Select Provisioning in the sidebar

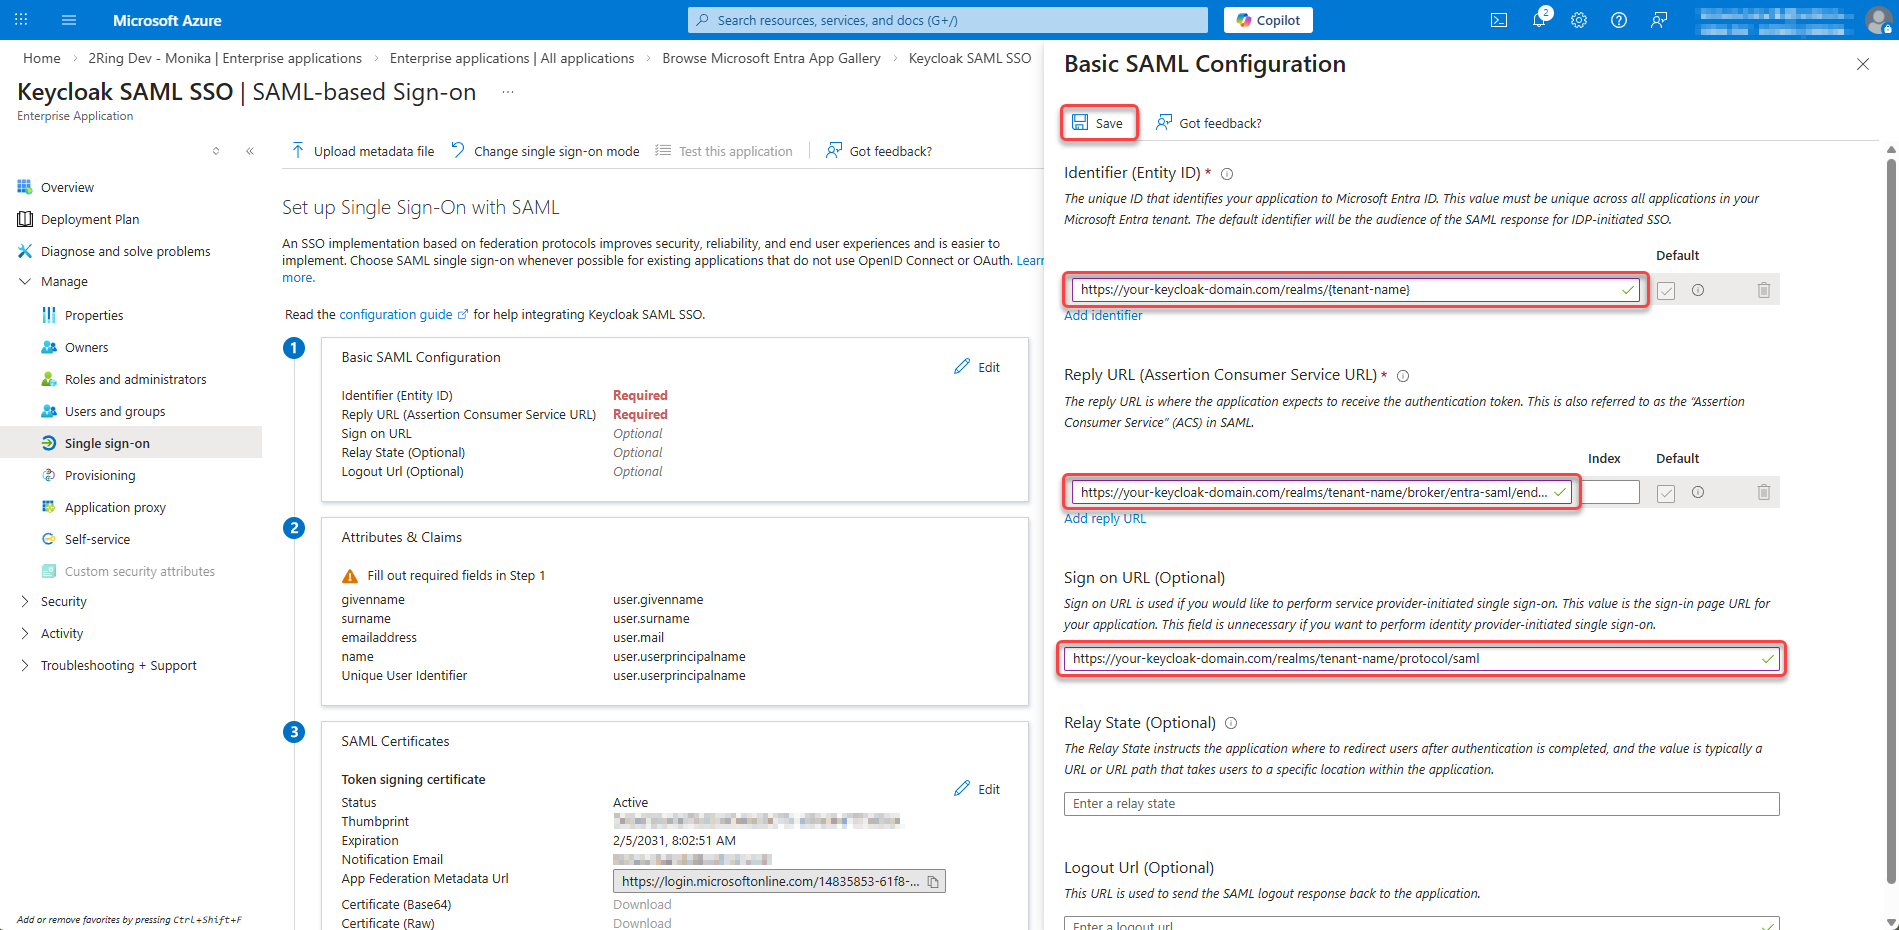pos(100,475)
